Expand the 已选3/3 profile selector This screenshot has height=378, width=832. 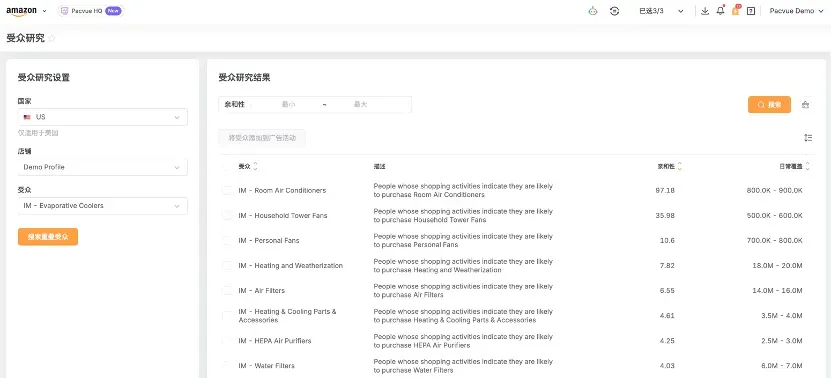click(661, 11)
